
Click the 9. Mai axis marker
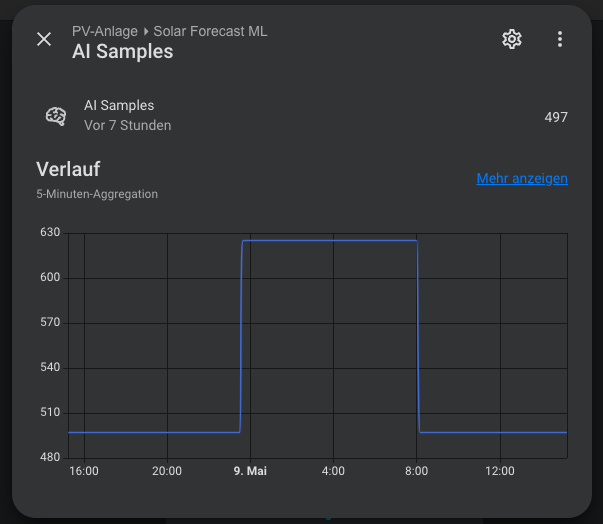(x=250, y=471)
